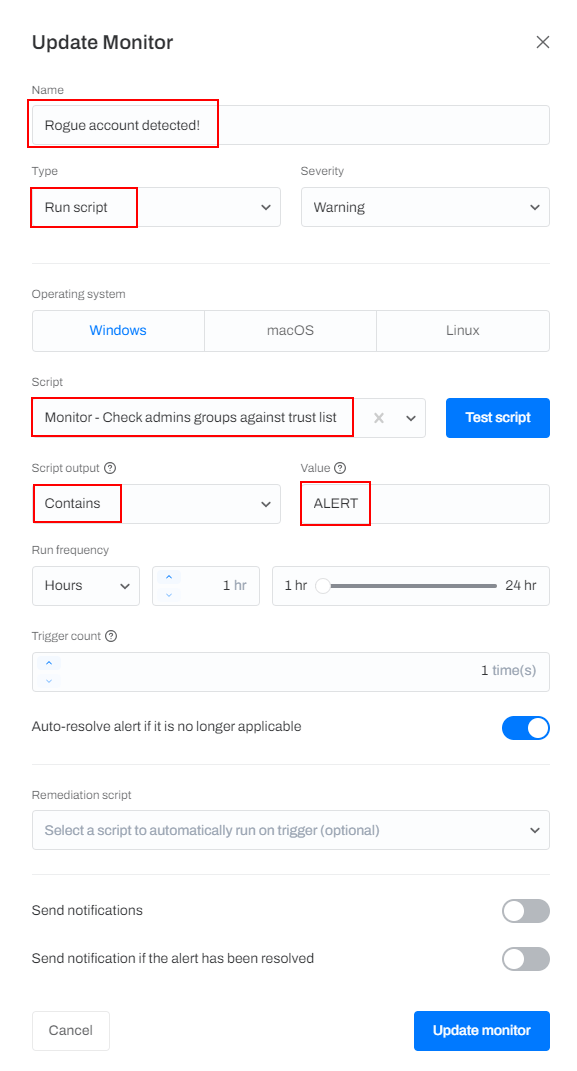Click the Test script button
Image resolution: width=577 pixels, height=1071 pixels.
click(x=497, y=418)
